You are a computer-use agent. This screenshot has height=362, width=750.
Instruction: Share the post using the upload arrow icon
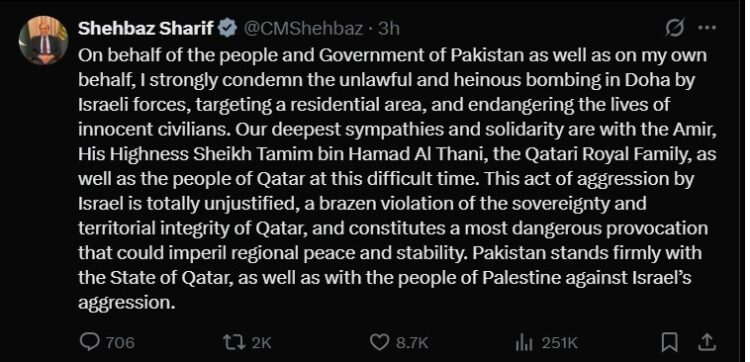click(x=708, y=342)
